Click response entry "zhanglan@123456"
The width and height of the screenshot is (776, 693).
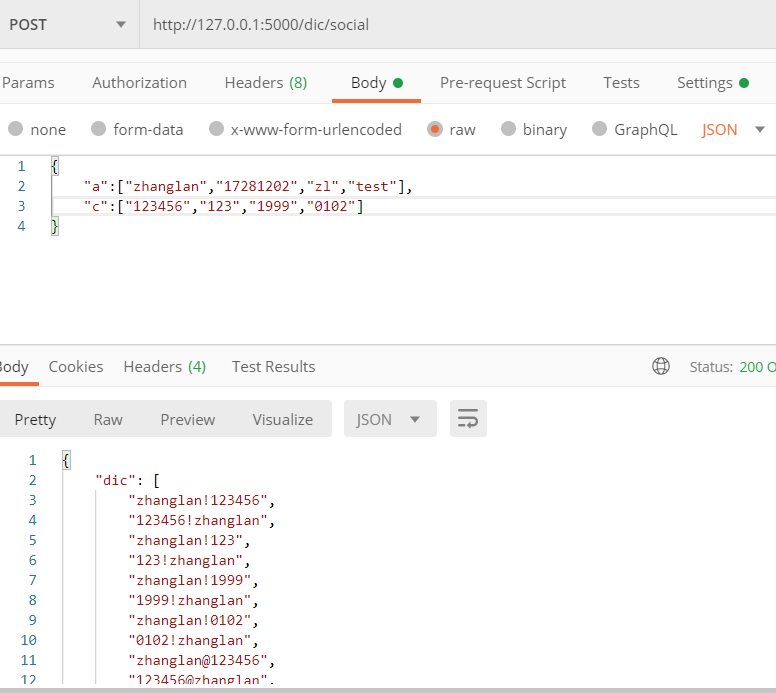point(201,660)
